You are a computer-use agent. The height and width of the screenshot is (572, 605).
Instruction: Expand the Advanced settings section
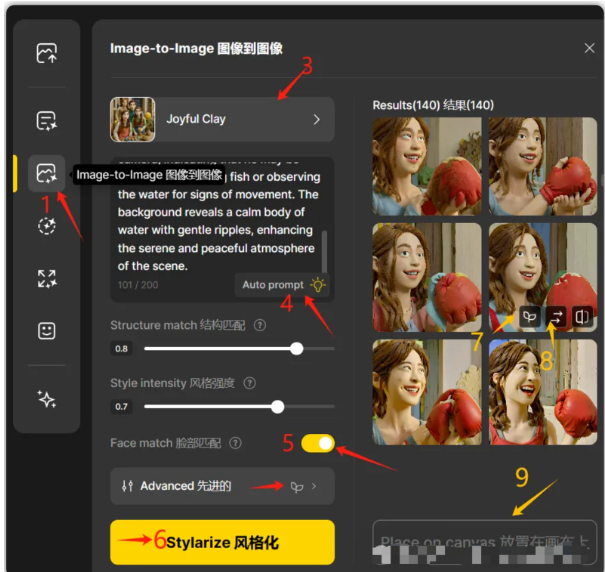click(x=222, y=486)
